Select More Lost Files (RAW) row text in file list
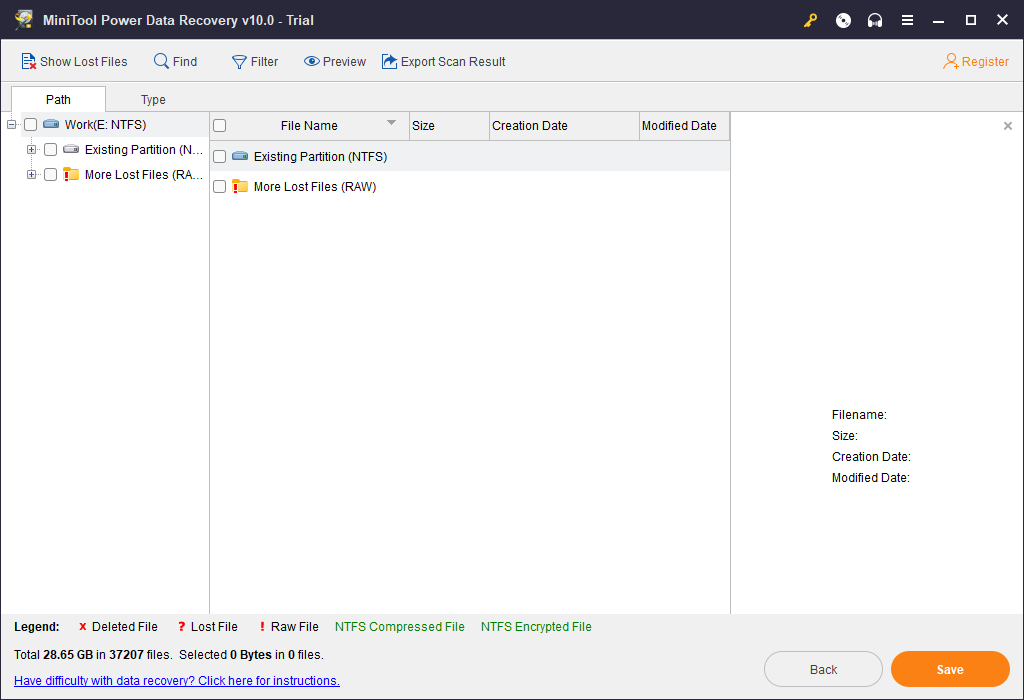This screenshot has width=1024, height=700. [315, 187]
